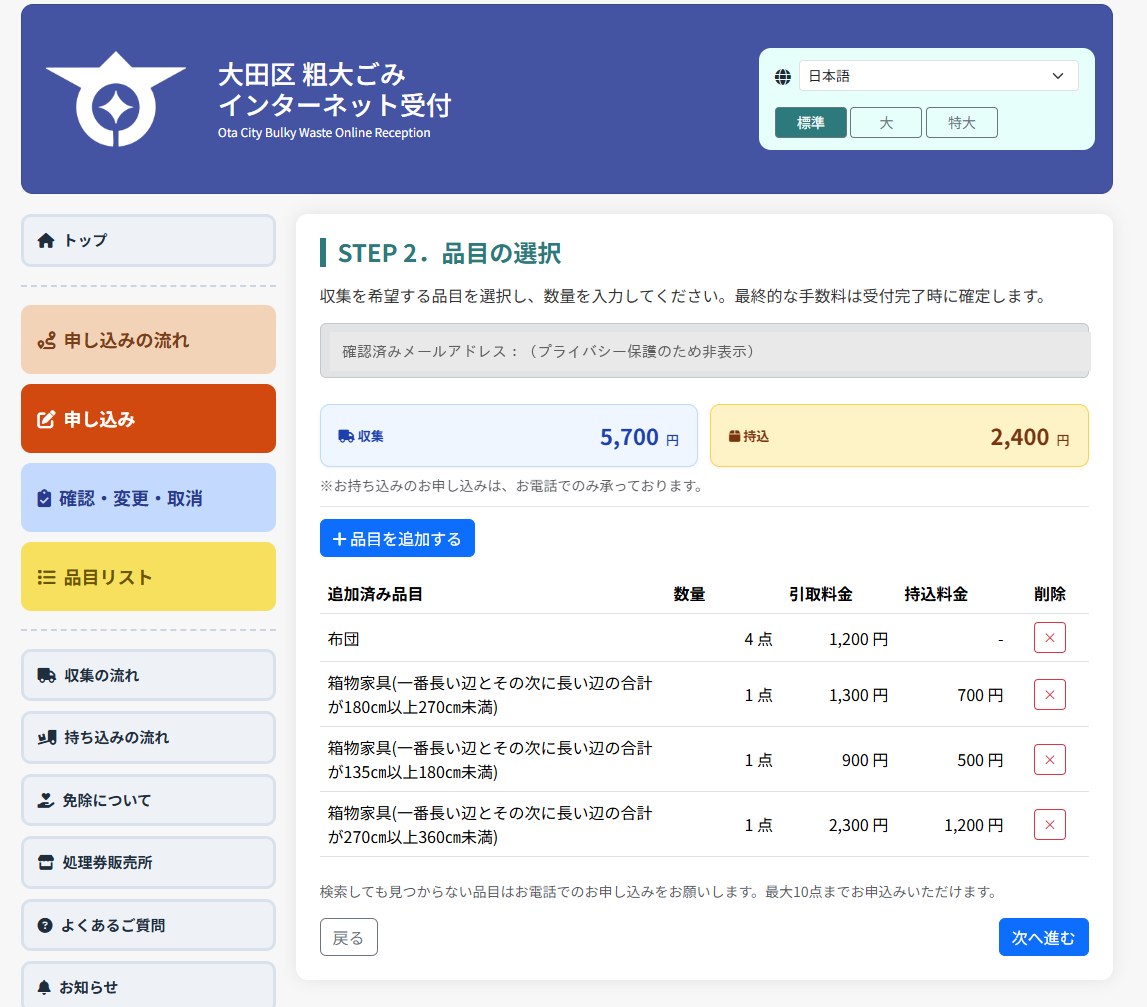Click 900円 pickup fee cell
This screenshot has height=1007, width=1147.
pos(865,760)
